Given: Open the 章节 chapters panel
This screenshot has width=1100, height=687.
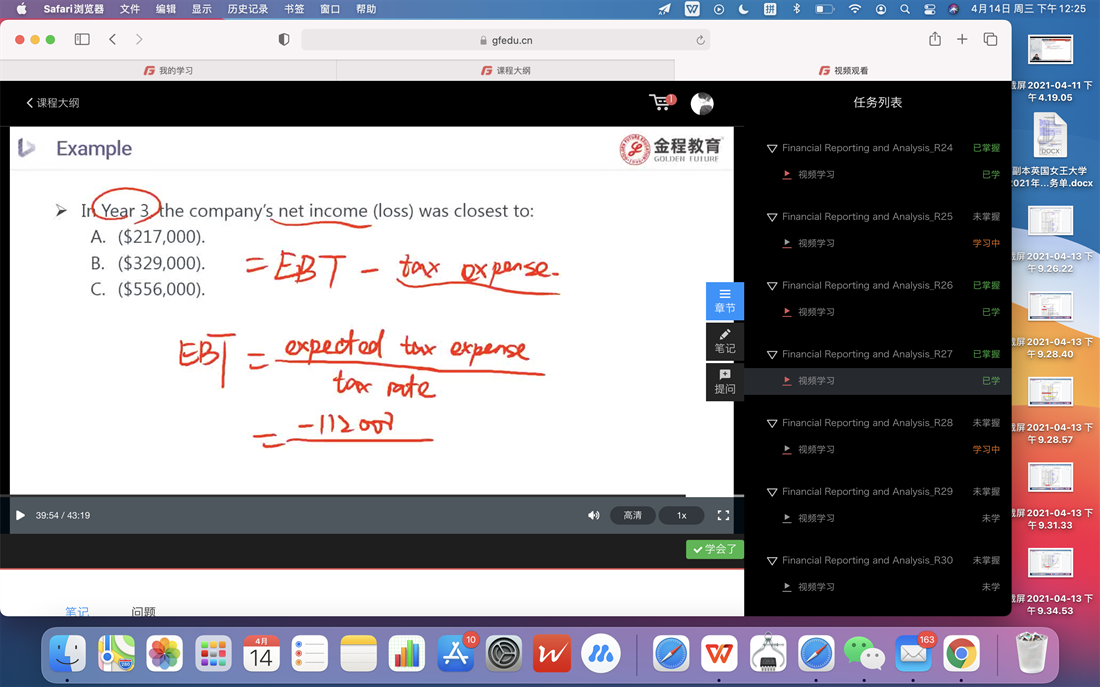Looking at the screenshot, I should 725,300.
